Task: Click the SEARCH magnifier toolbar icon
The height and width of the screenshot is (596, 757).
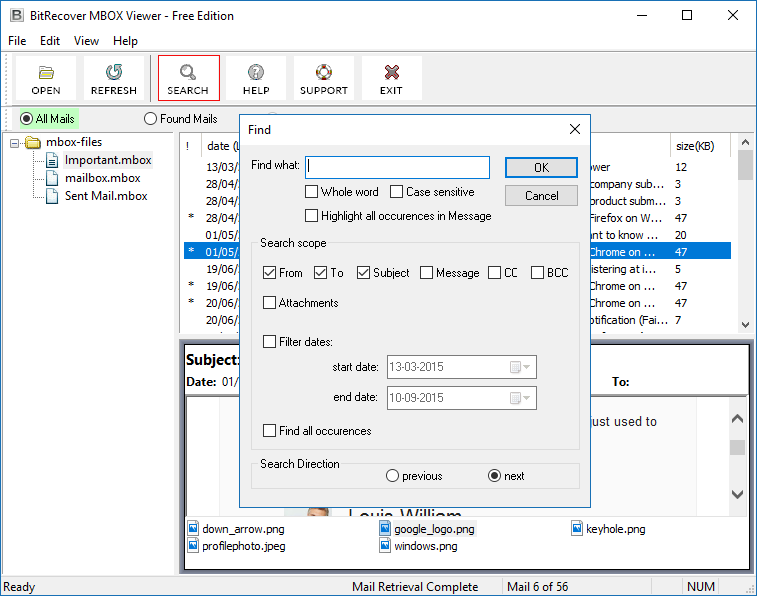Action: [188, 72]
